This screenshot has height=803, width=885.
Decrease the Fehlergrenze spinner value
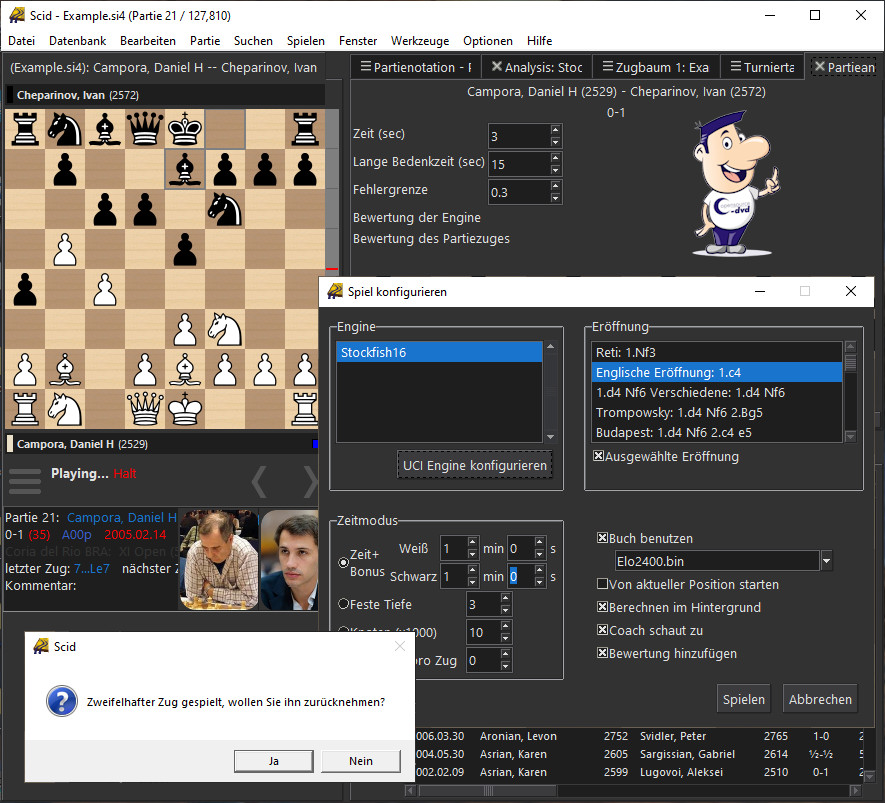pyautogui.click(x=556, y=198)
